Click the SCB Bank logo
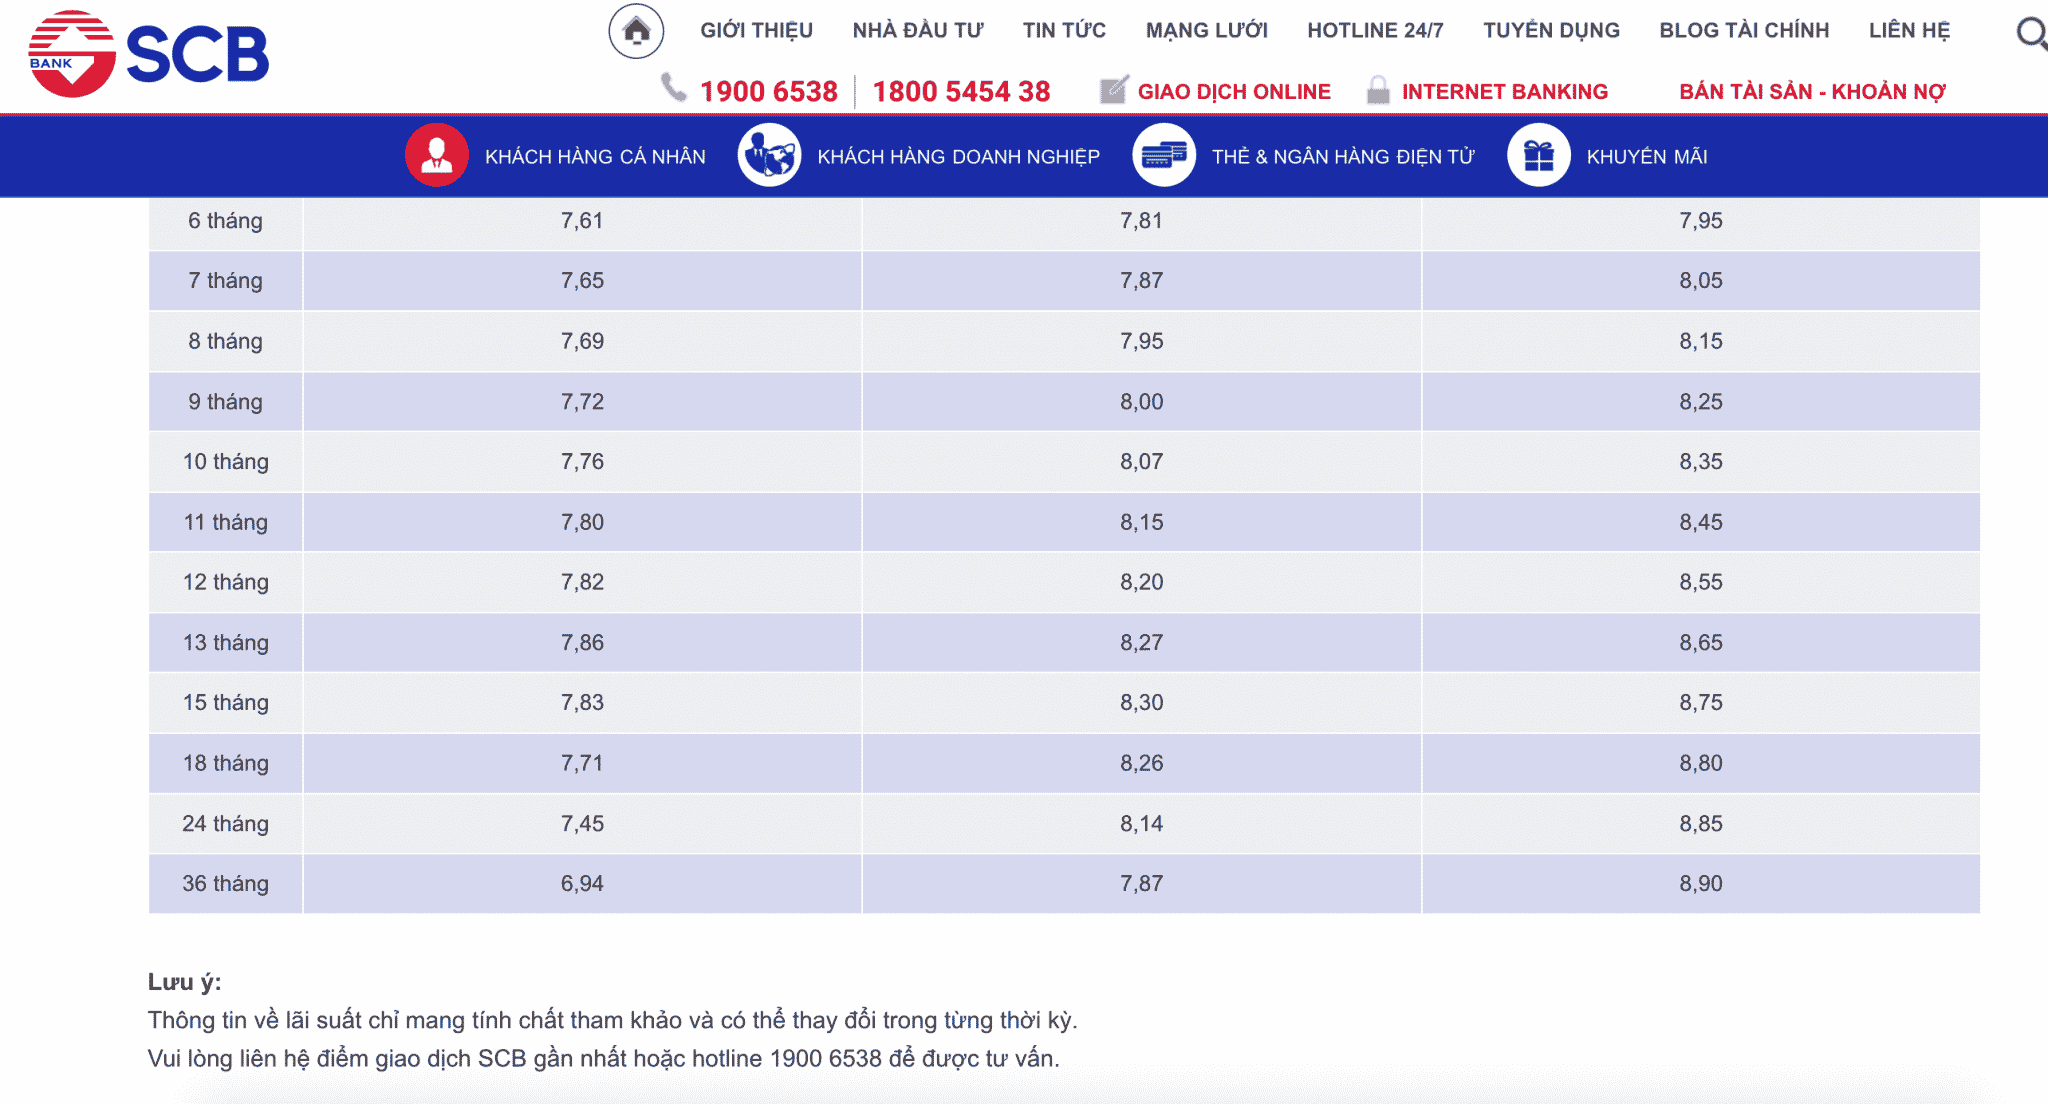This screenshot has height=1104, width=2048. click(x=148, y=54)
